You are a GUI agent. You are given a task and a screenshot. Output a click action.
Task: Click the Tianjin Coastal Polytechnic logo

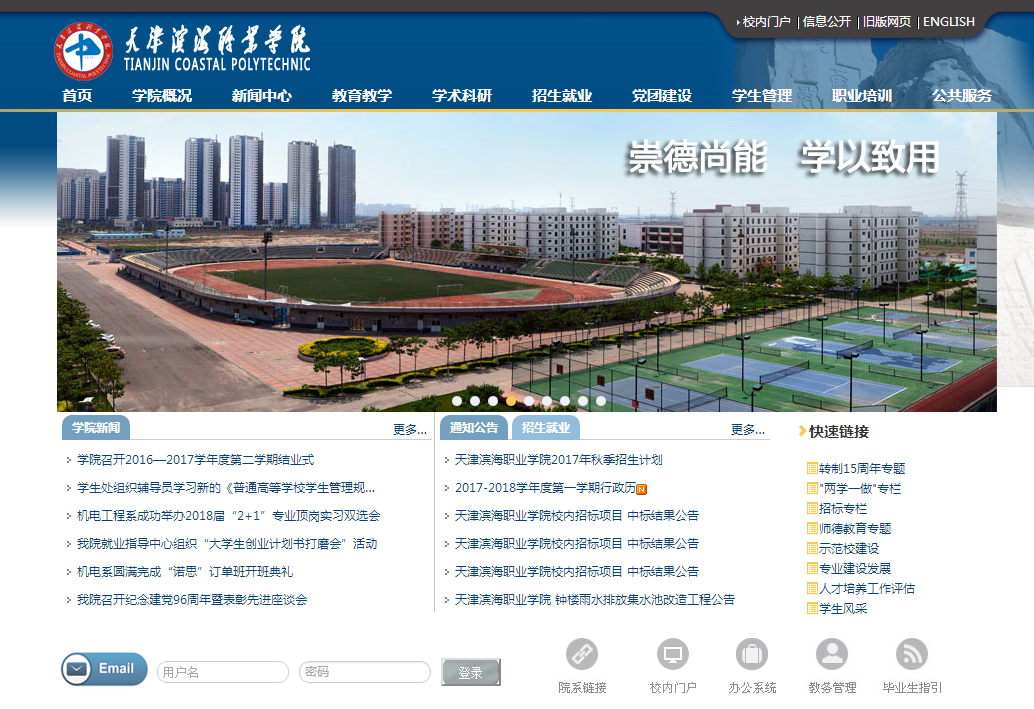pos(83,50)
